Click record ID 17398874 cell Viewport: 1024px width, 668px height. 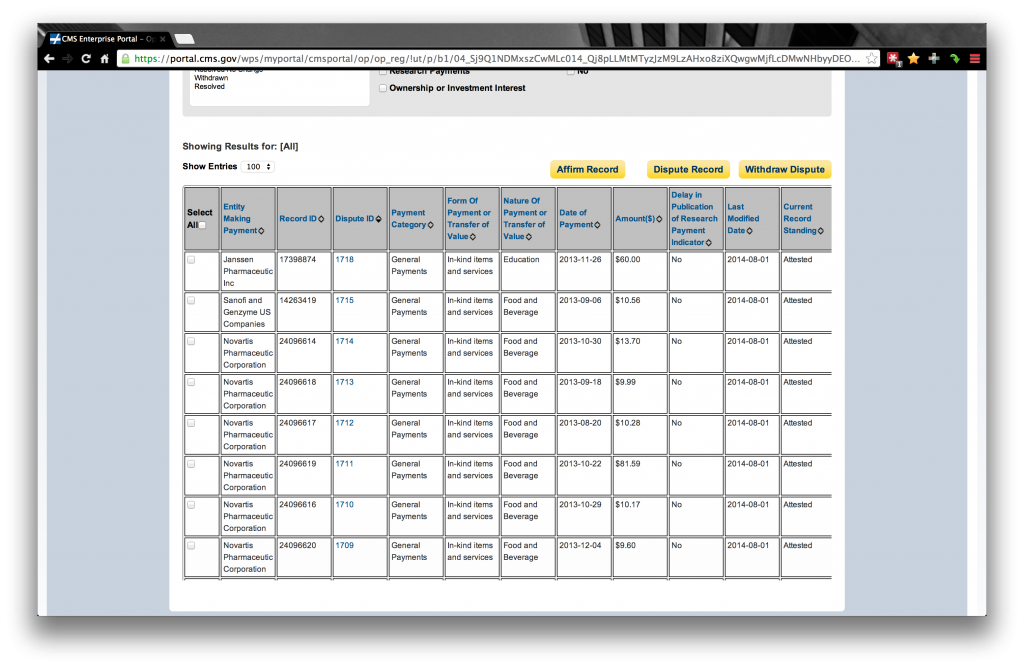[x=304, y=271]
